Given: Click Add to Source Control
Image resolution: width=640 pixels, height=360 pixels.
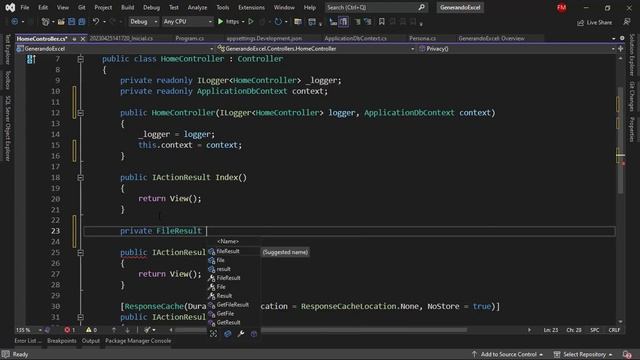Looking at the screenshot, I should click(508, 354).
